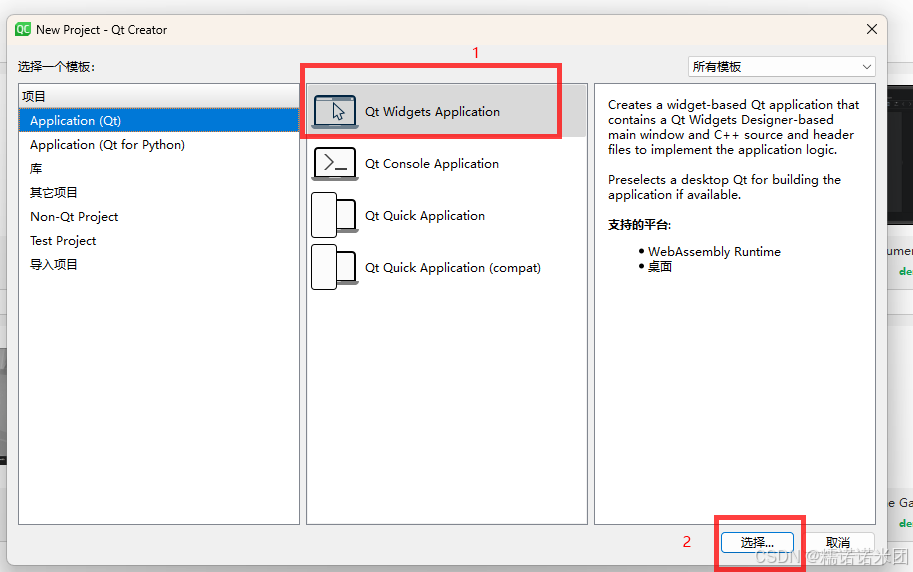This screenshot has width=913, height=572.
Task: Select the 库 category
Action: 159,169
